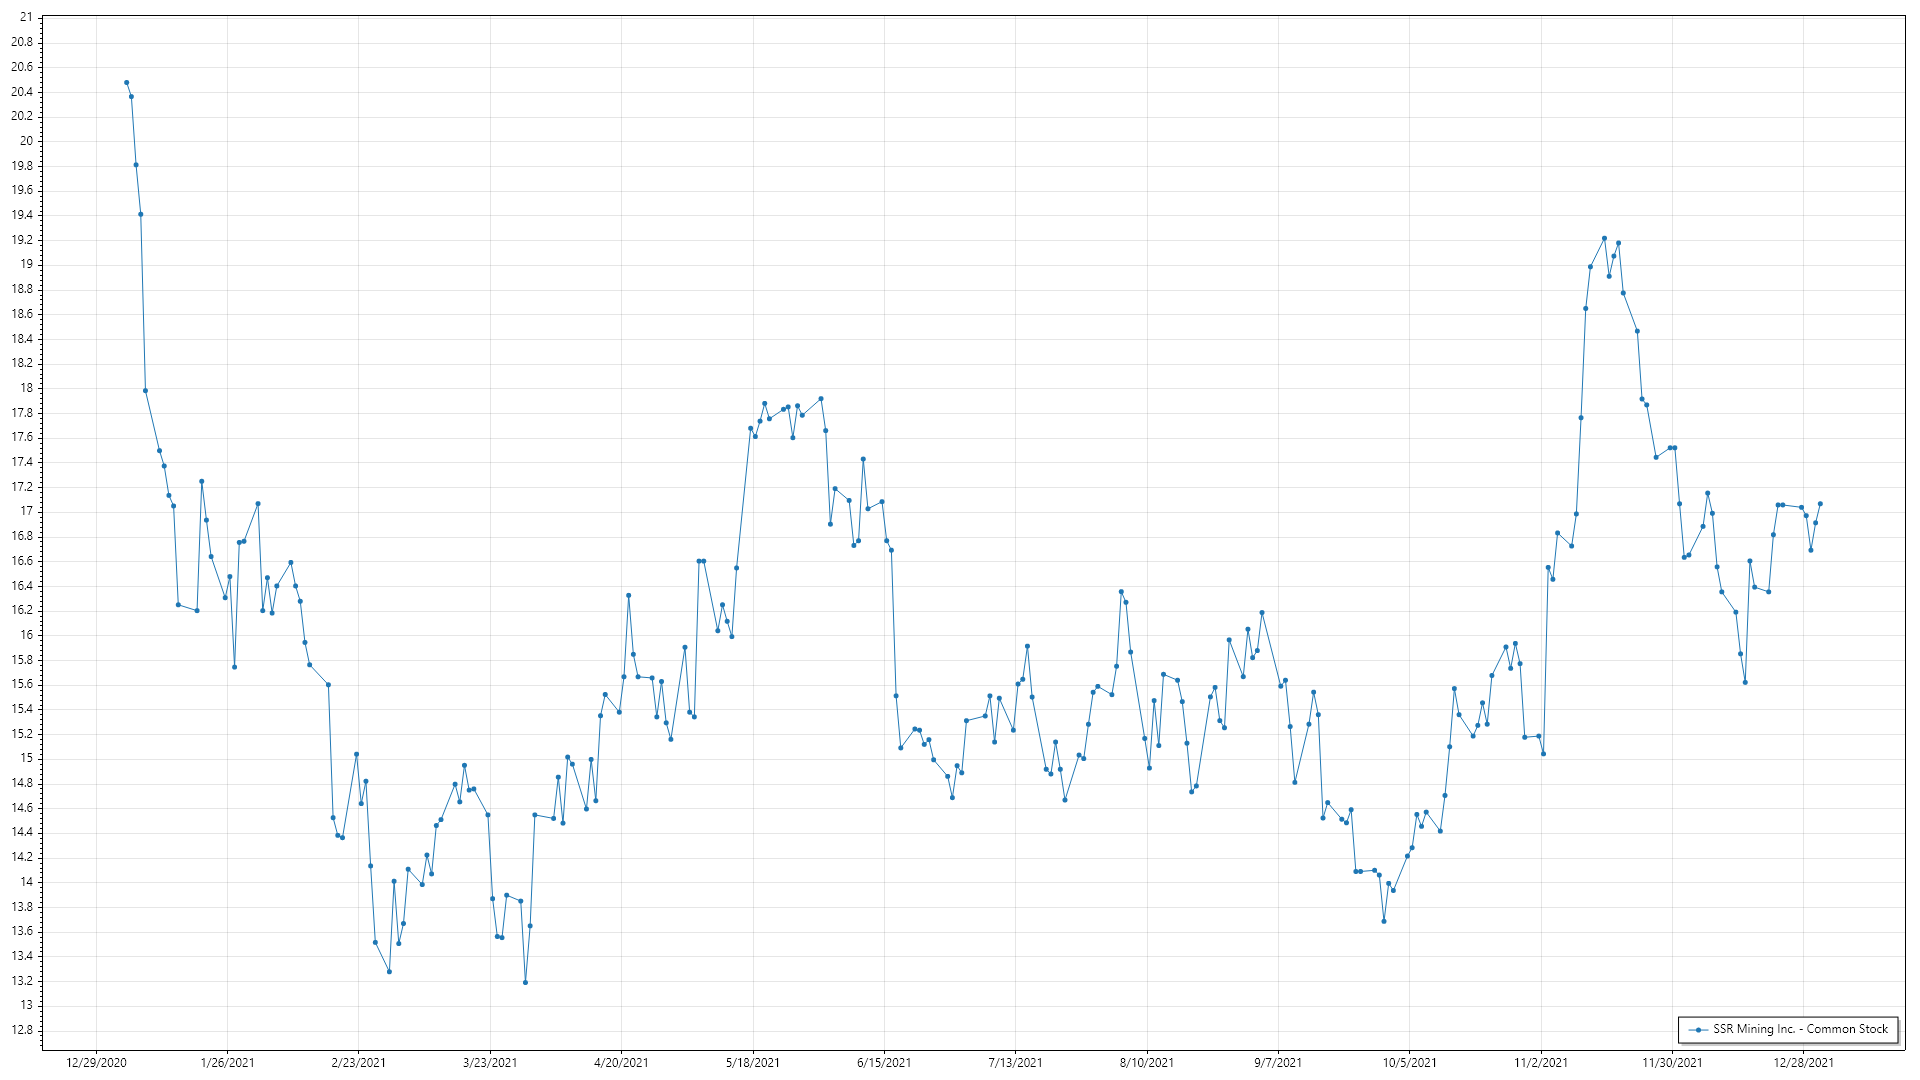Click the 11/2/2021 x-axis date label
This screenshot has width=1920, height=1080.
coord(1541,1062)
